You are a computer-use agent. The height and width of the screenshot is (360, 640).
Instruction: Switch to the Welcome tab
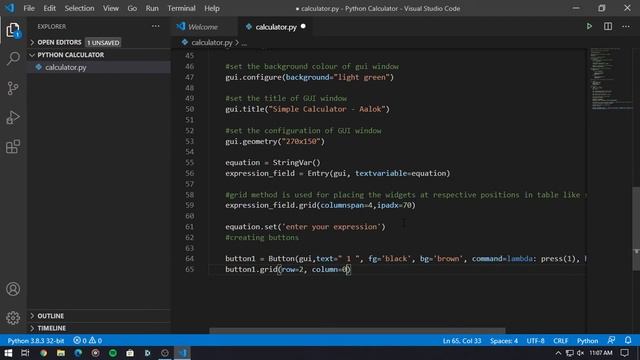pos(203,27)
